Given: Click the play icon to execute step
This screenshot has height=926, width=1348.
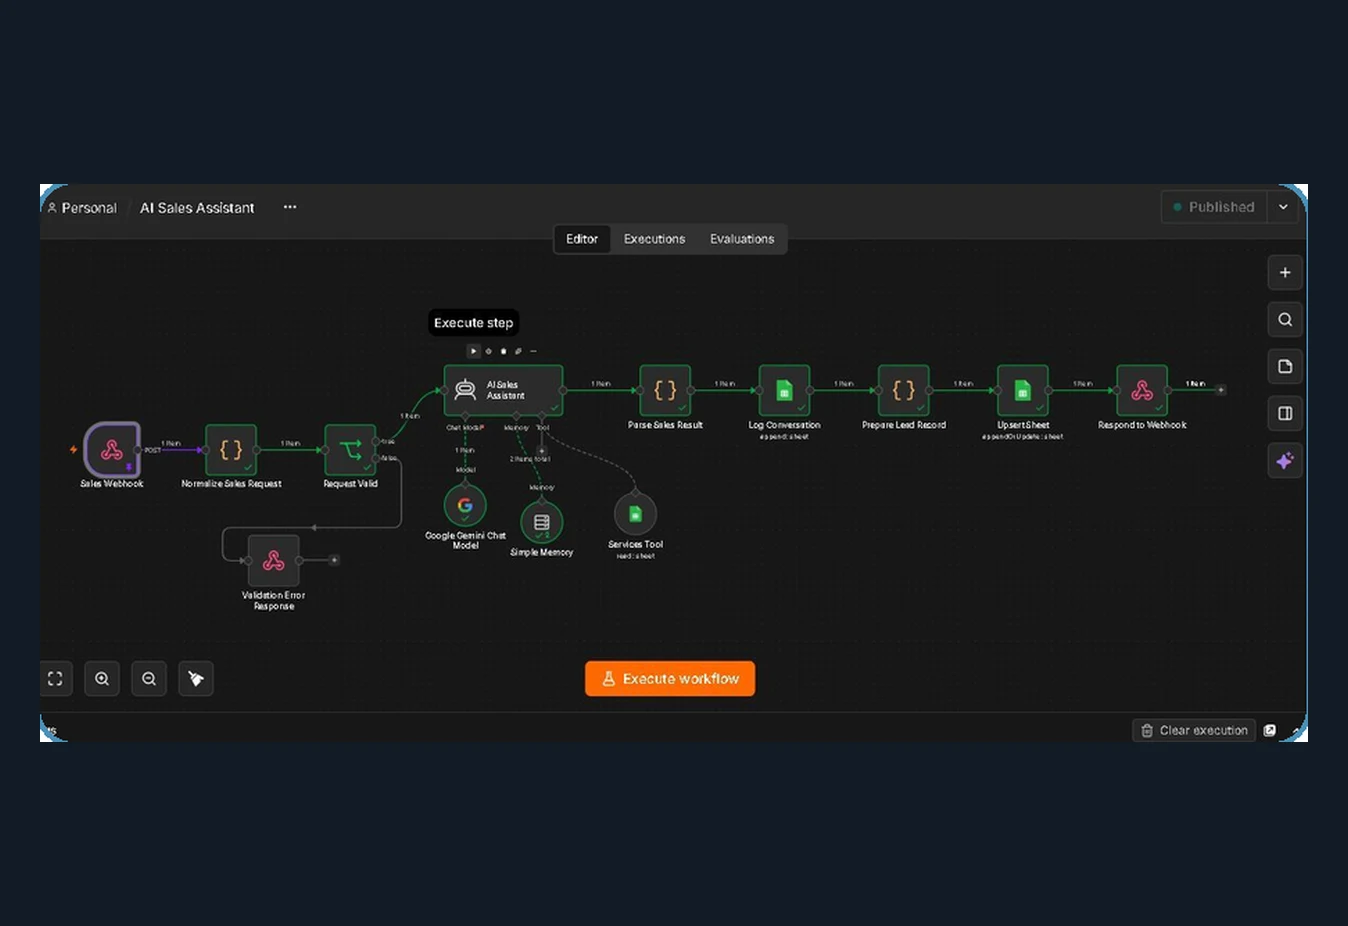Looking at the screenshot, I should [474, 351].
